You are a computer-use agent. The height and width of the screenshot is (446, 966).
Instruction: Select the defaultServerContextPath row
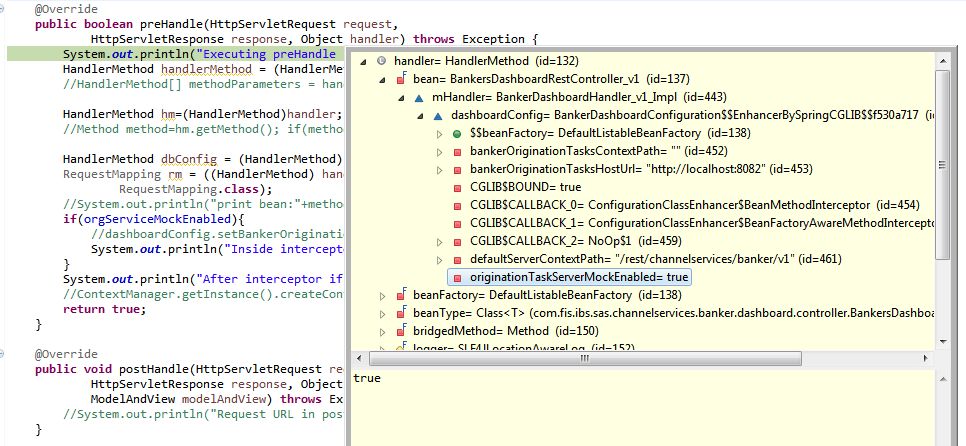point(656,259)
